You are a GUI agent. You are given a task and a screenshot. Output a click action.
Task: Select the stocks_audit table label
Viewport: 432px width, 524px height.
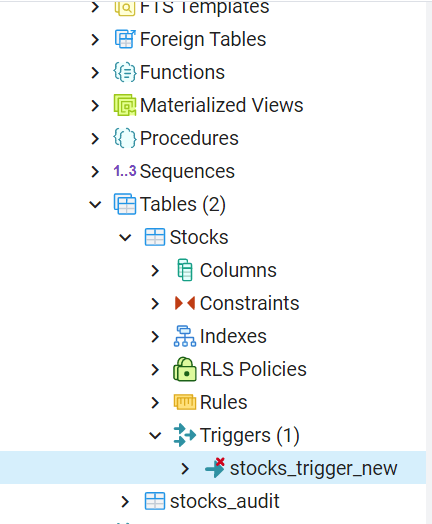point(225,501)
